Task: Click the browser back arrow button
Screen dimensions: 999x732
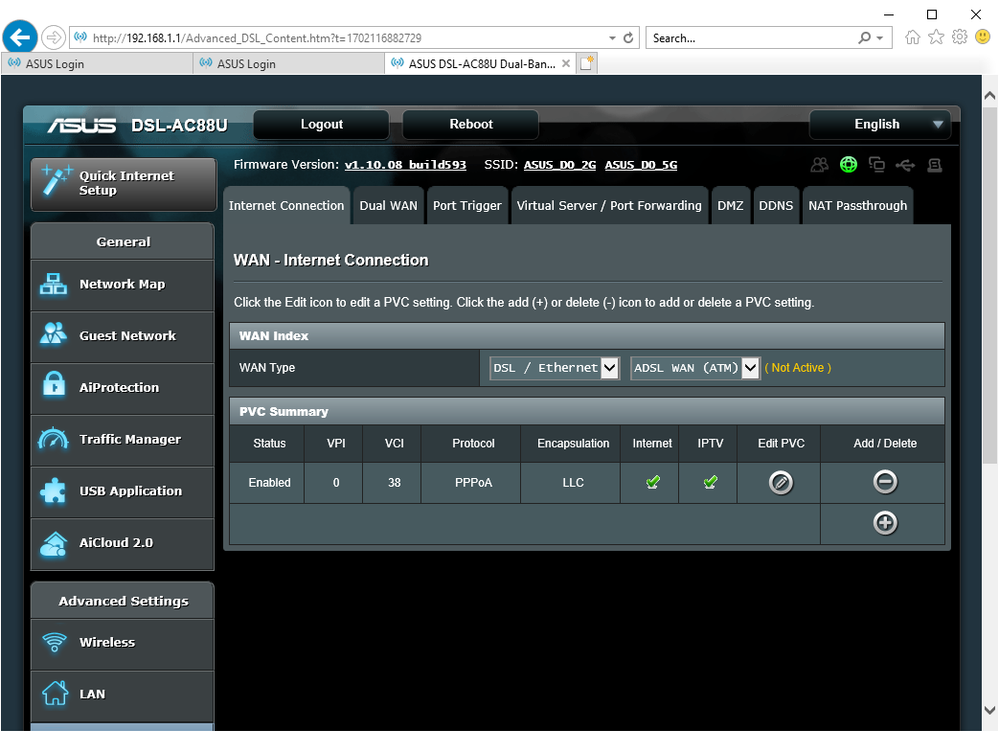Action: click(21, 38)
